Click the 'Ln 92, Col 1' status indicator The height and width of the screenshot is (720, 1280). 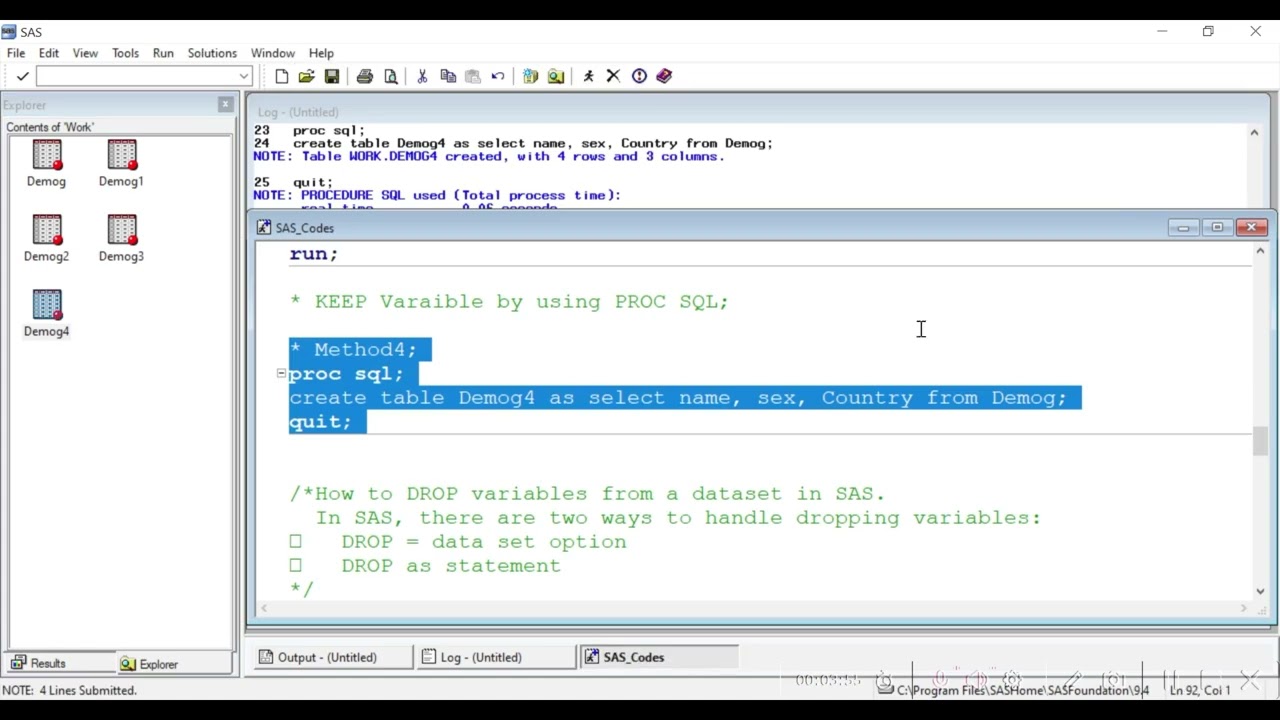tap(1200, 690)
